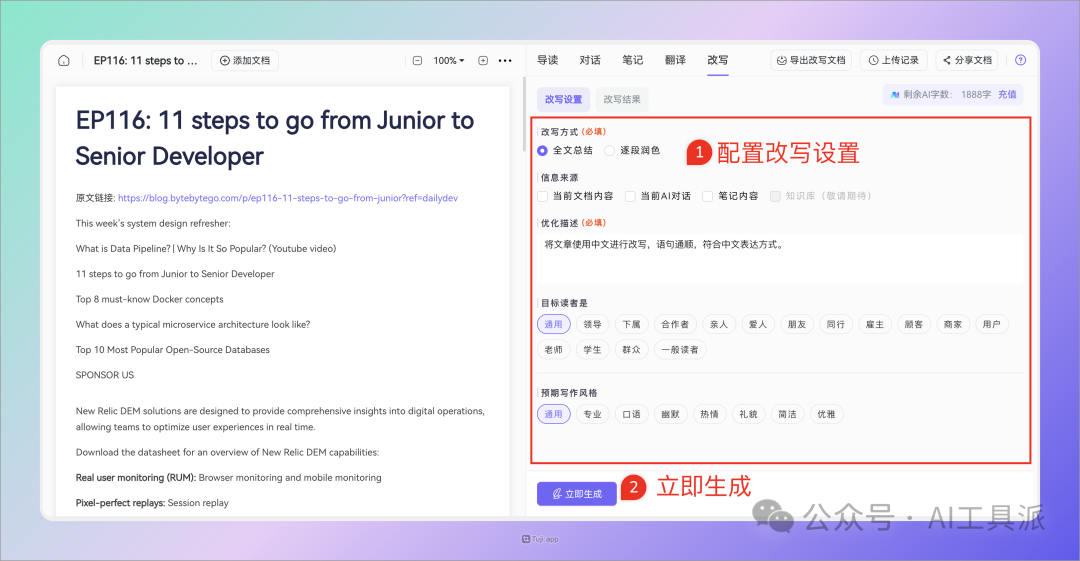Pick the 热情 writing style
1080x561 pixels.
point(709,414)
